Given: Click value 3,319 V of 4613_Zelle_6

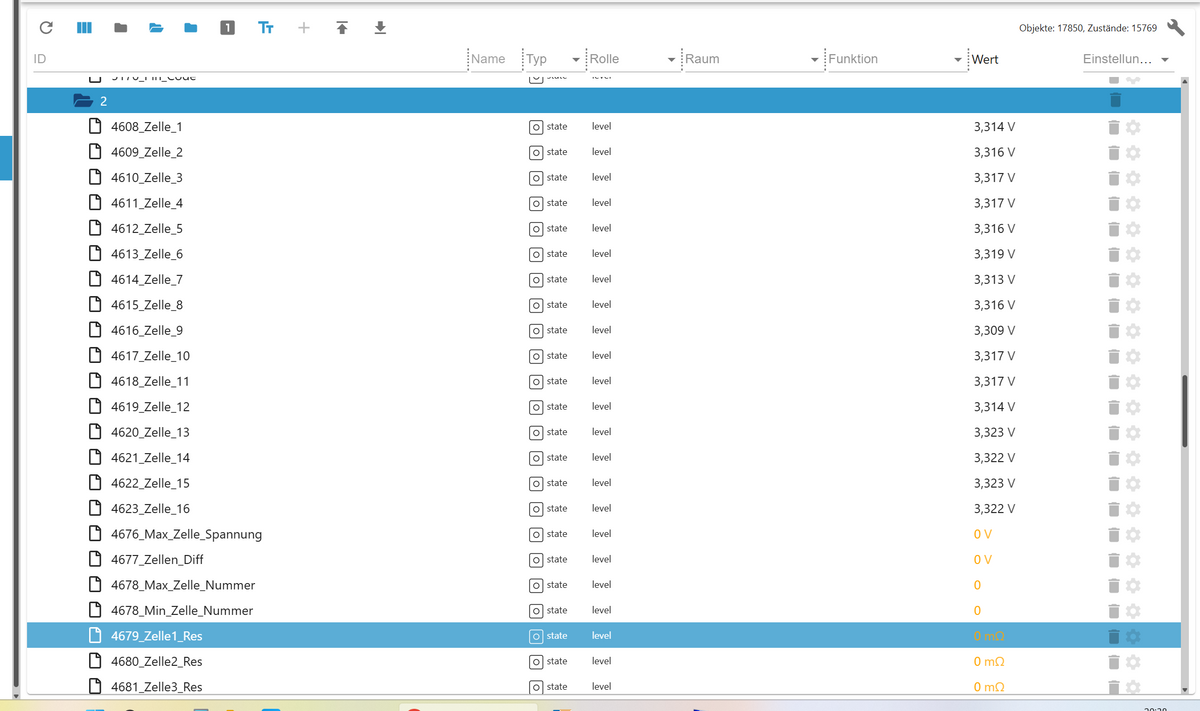Looking at the screenshot, I should tap(994, 254).
